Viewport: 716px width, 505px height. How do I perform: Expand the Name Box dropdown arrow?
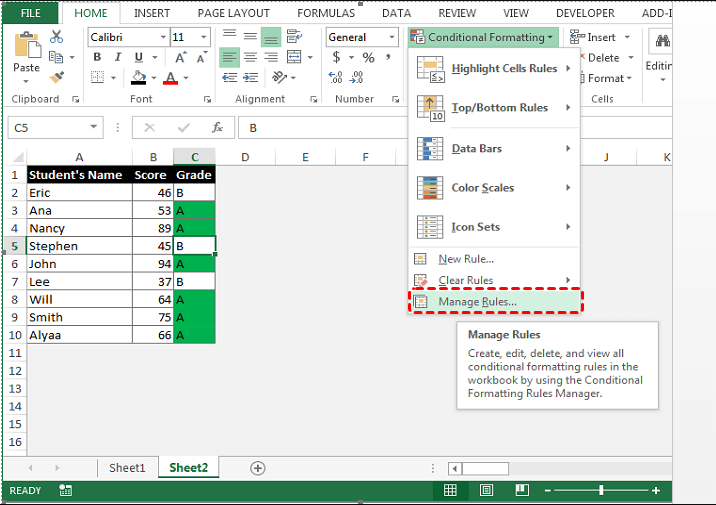point(94,128)
